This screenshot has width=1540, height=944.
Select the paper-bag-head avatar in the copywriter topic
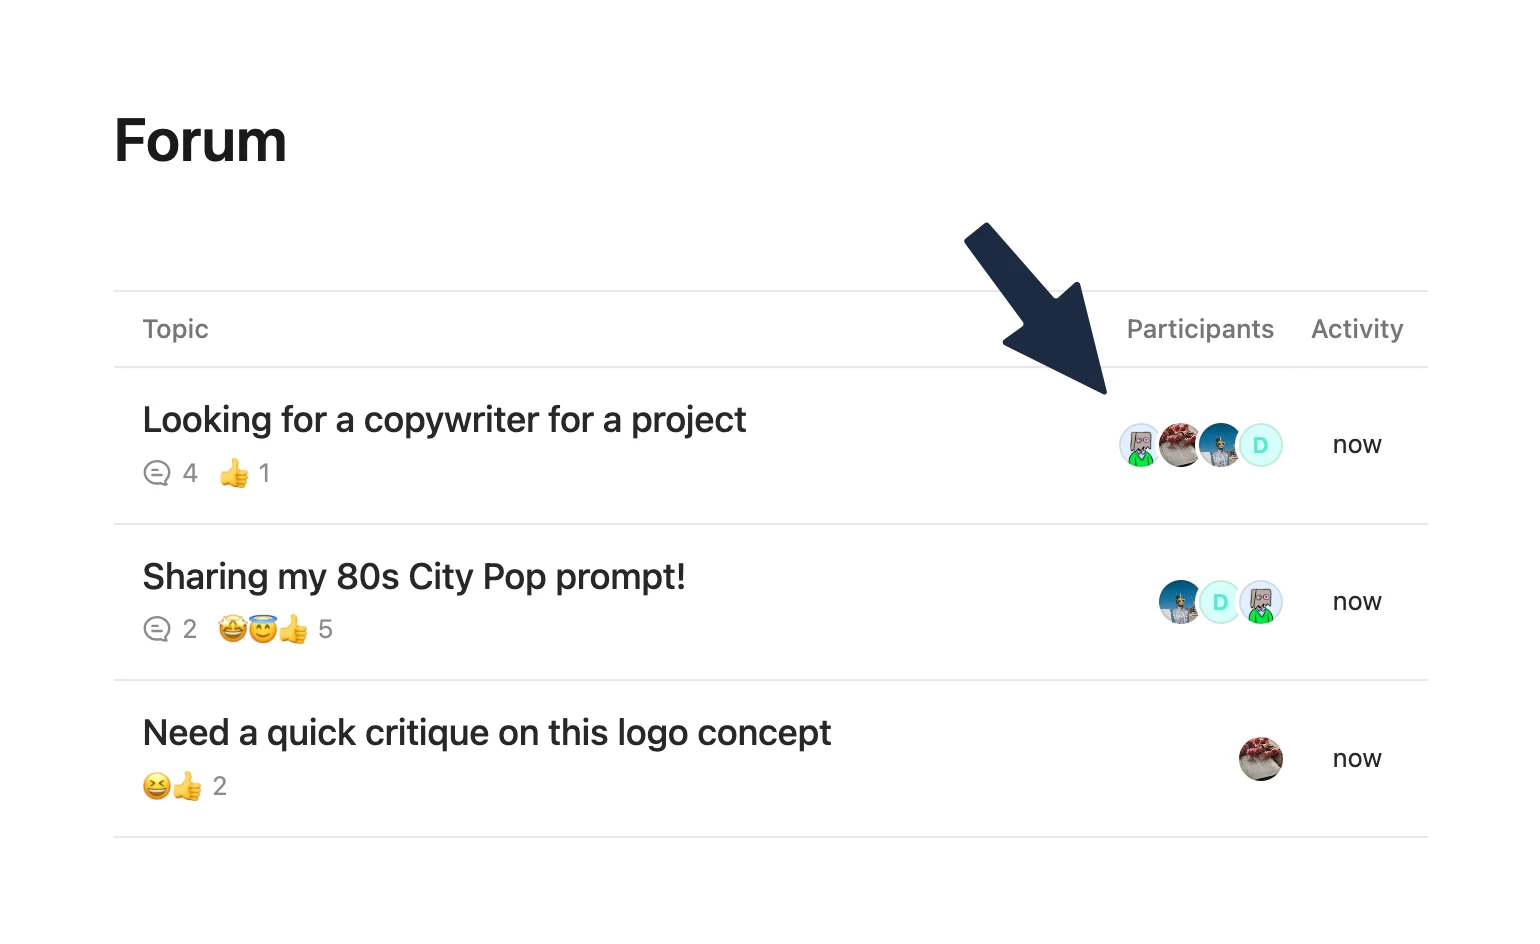tap(1139, 445)
